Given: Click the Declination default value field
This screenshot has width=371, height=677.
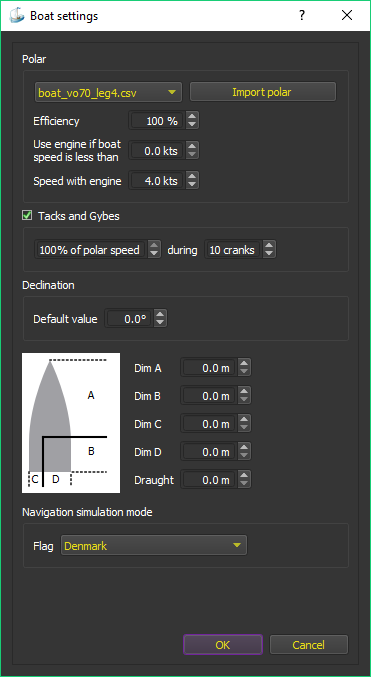Looking at the screenshot, I should 128,319.
